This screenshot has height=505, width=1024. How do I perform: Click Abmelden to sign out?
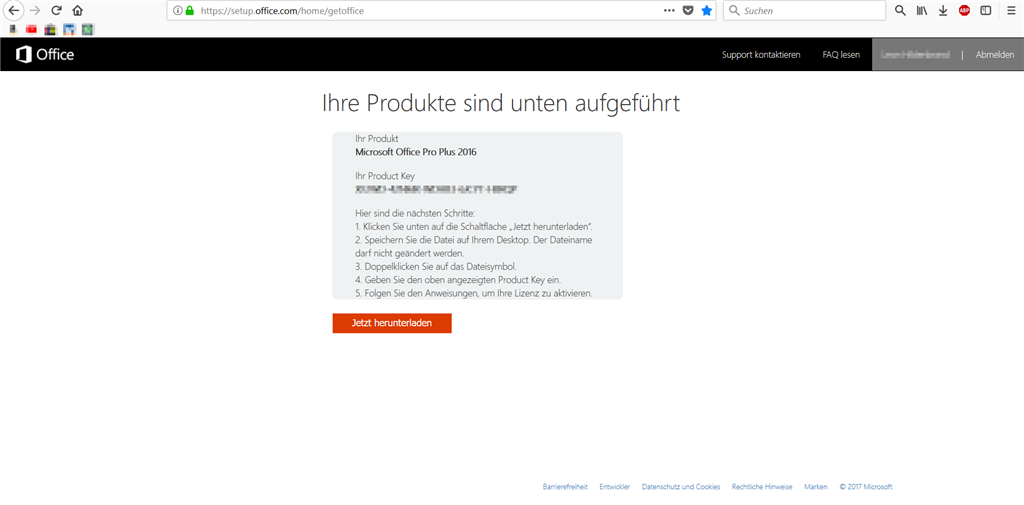point(995,55)
